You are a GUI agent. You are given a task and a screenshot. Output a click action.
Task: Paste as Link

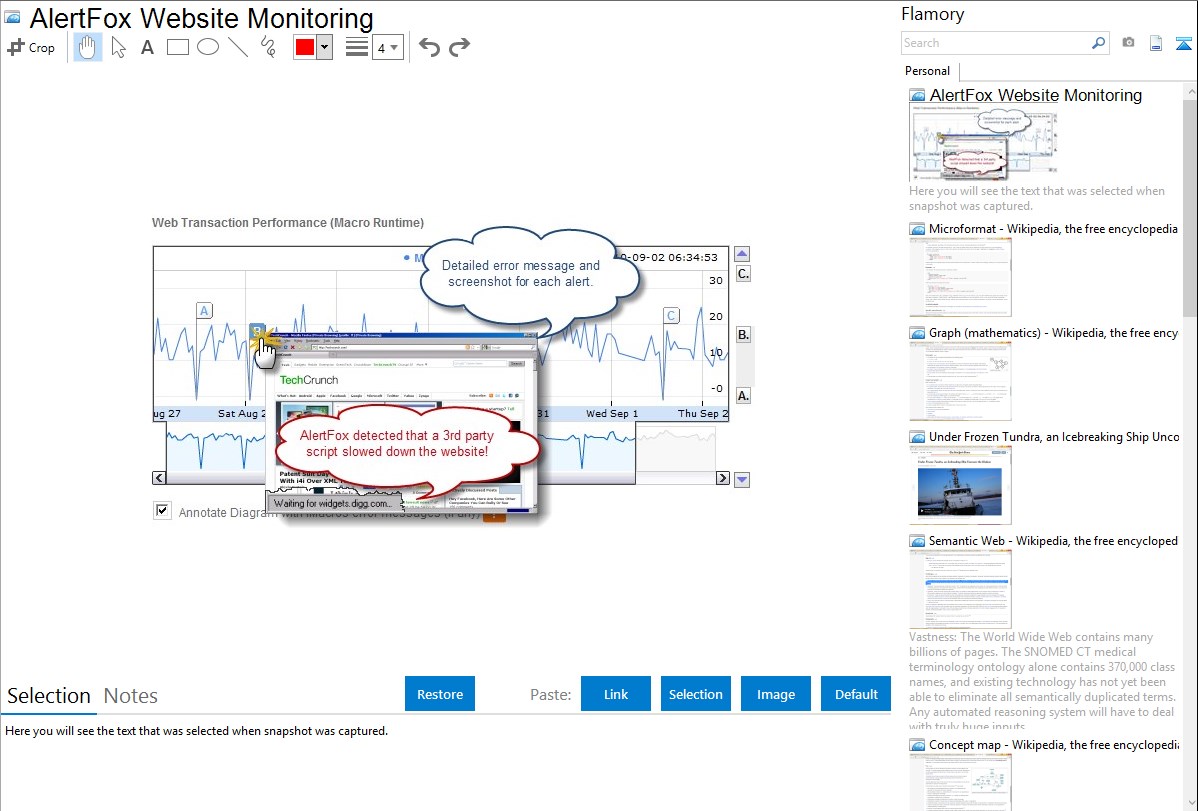click(x=616, y=694)
